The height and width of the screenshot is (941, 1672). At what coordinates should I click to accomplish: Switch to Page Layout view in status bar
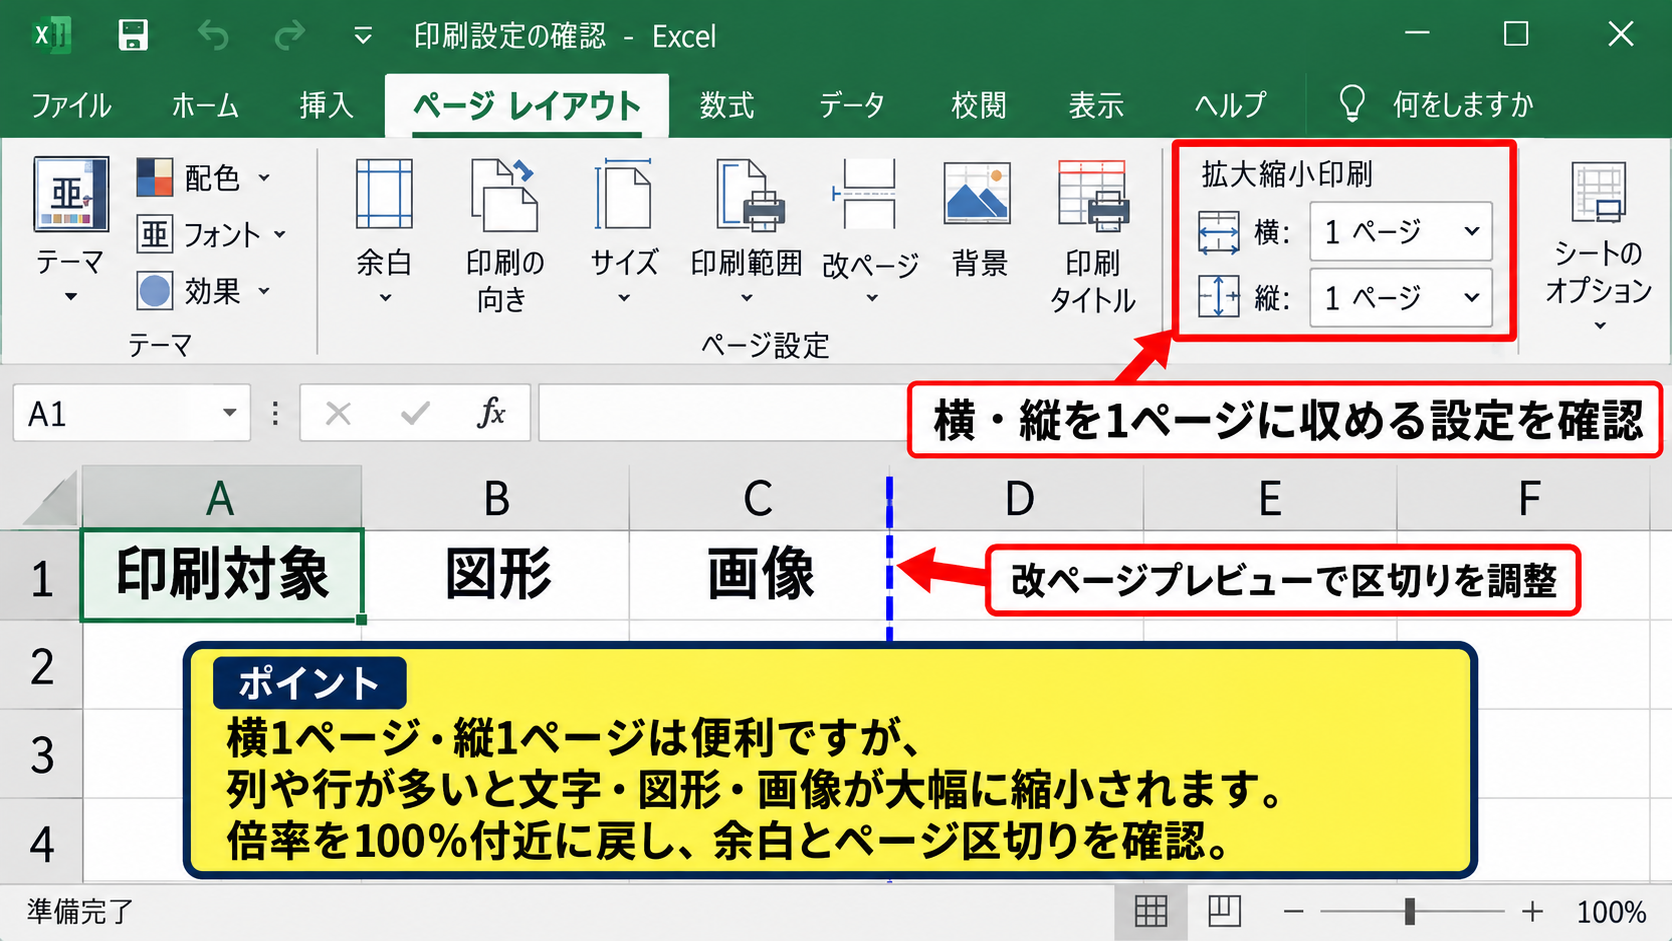coord(1224,911)
